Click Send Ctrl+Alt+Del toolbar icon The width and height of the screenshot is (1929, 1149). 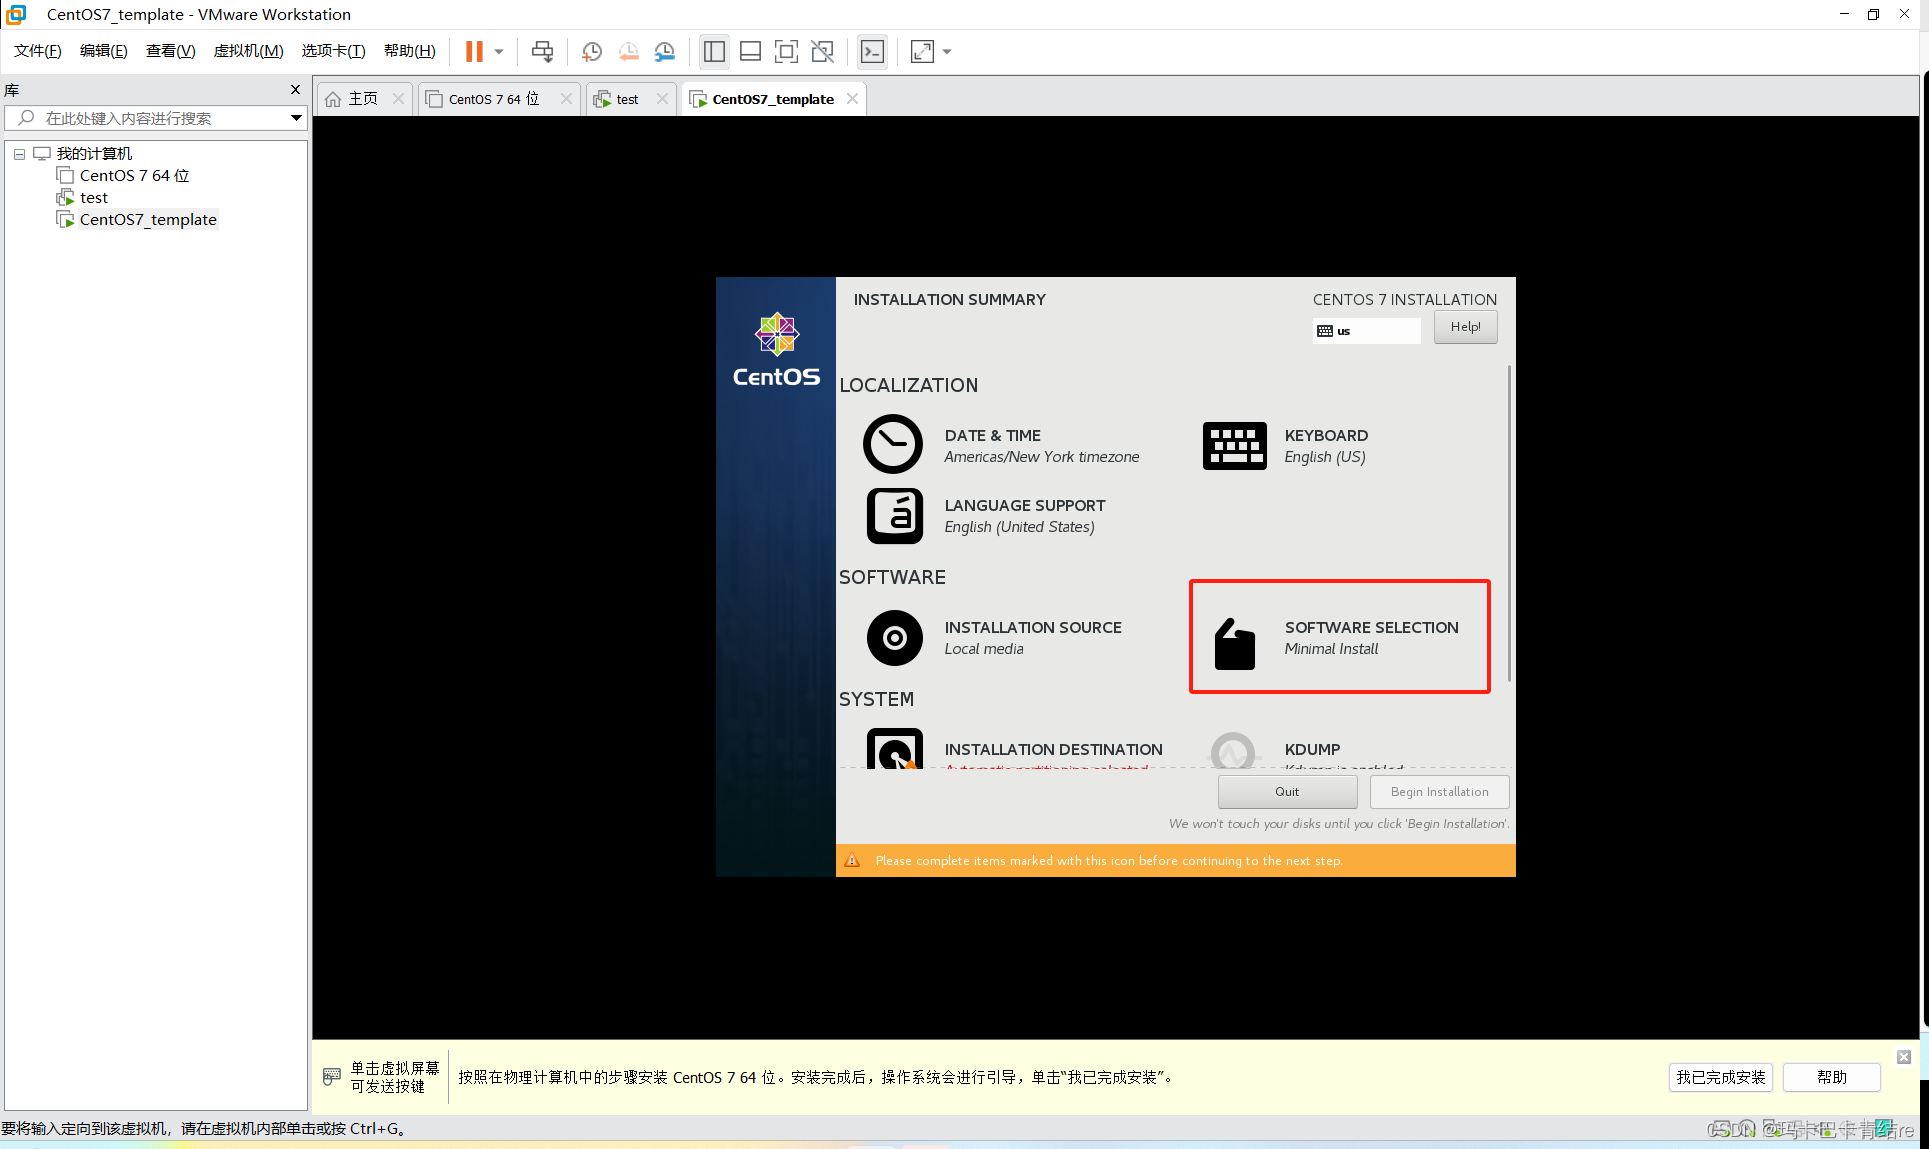[542, 52]
